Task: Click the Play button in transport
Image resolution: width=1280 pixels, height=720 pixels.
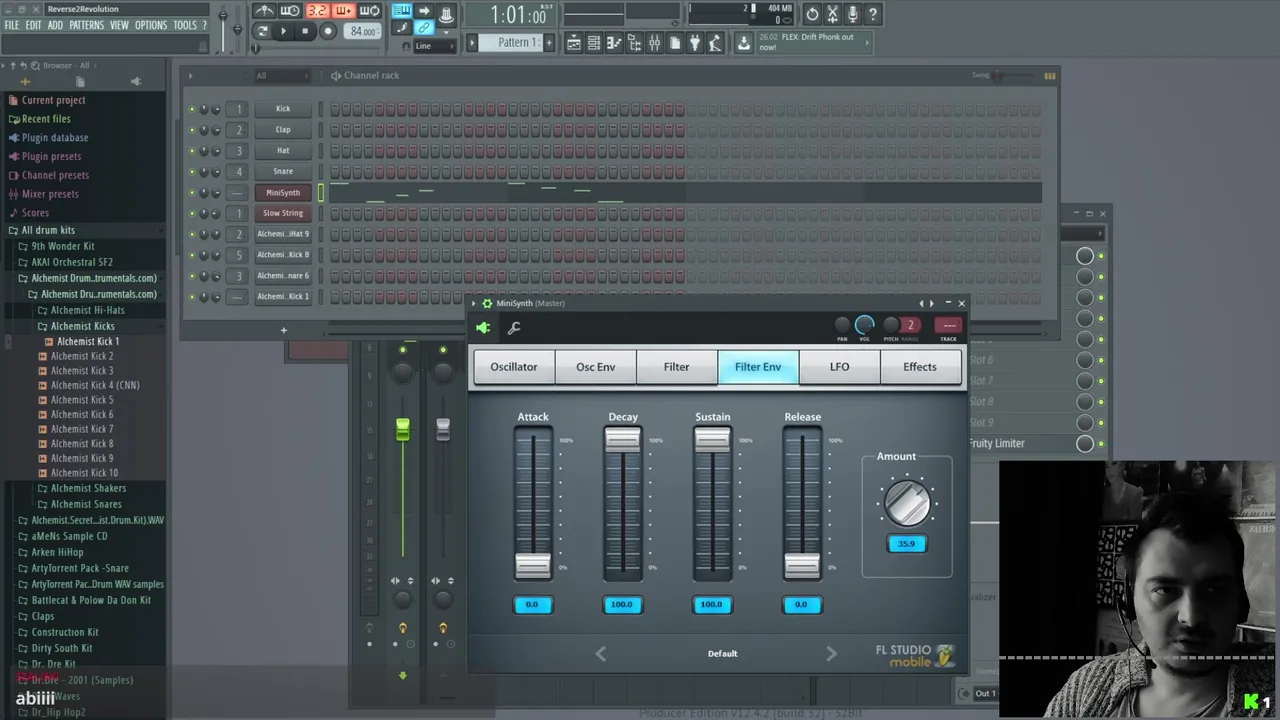Action: pos(283,31)
